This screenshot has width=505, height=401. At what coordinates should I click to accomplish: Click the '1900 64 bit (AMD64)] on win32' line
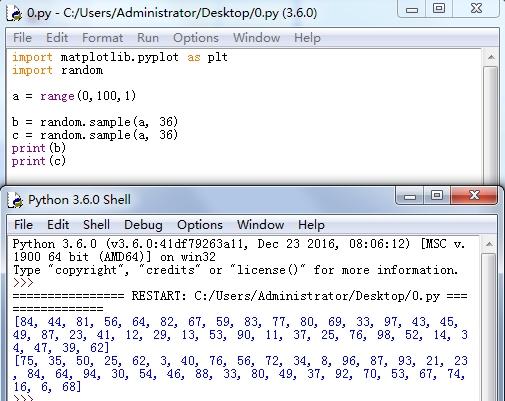tap(114, 257)
